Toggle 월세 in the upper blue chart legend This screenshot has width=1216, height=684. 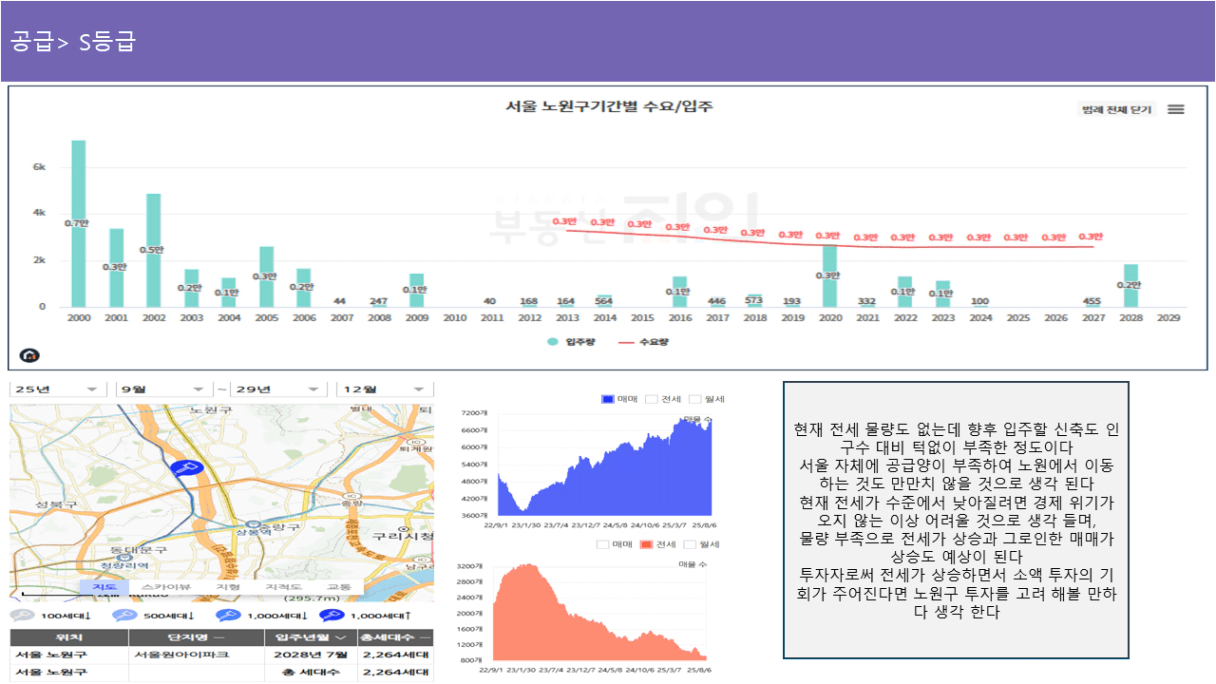click(x=708, y=399)
